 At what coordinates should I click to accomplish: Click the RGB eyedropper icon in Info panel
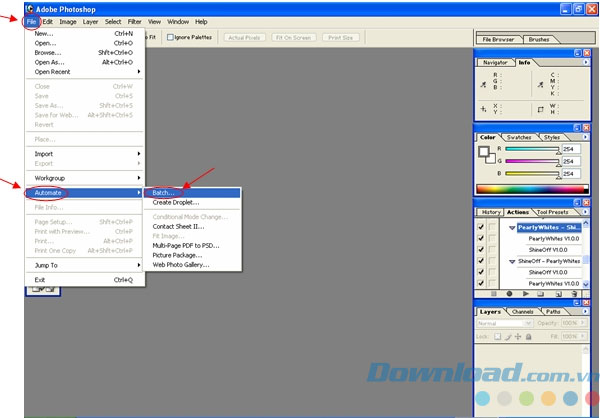pyautogui.click(x=483, y=85)
